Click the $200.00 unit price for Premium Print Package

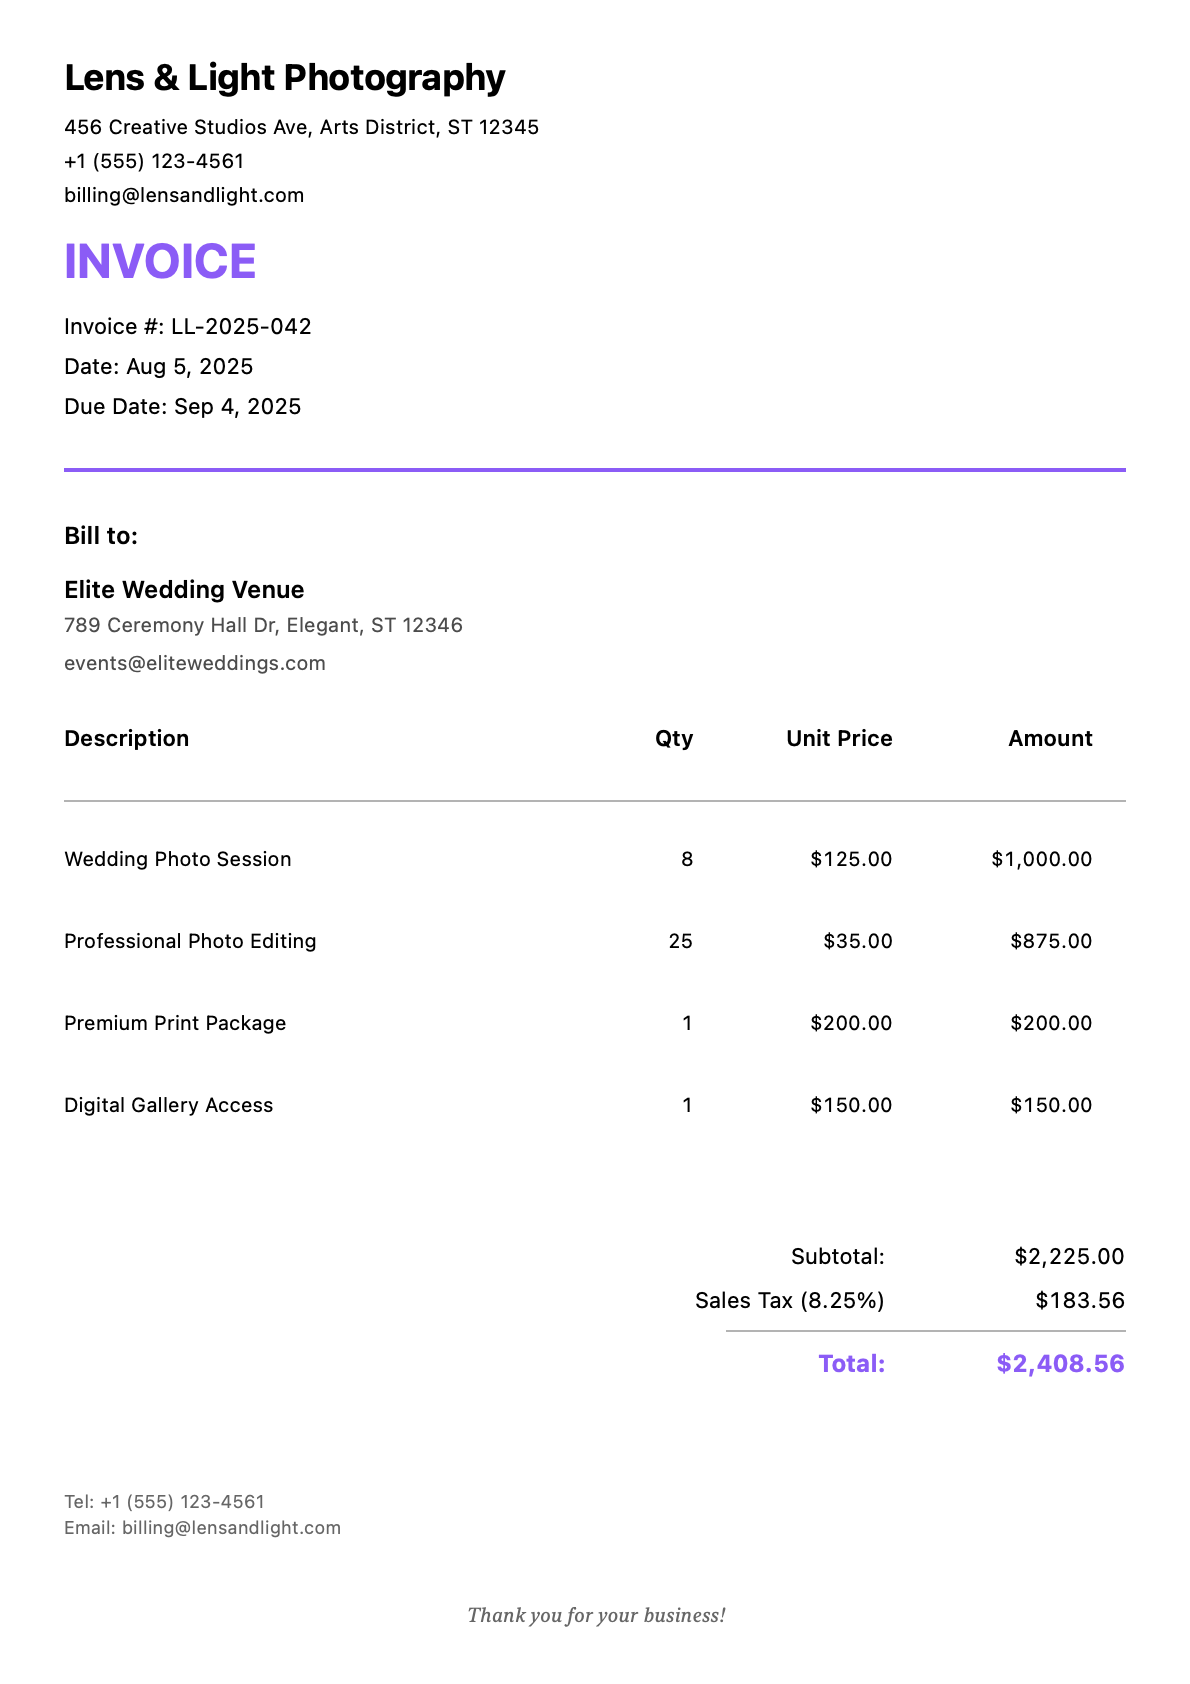point(851,1023)
